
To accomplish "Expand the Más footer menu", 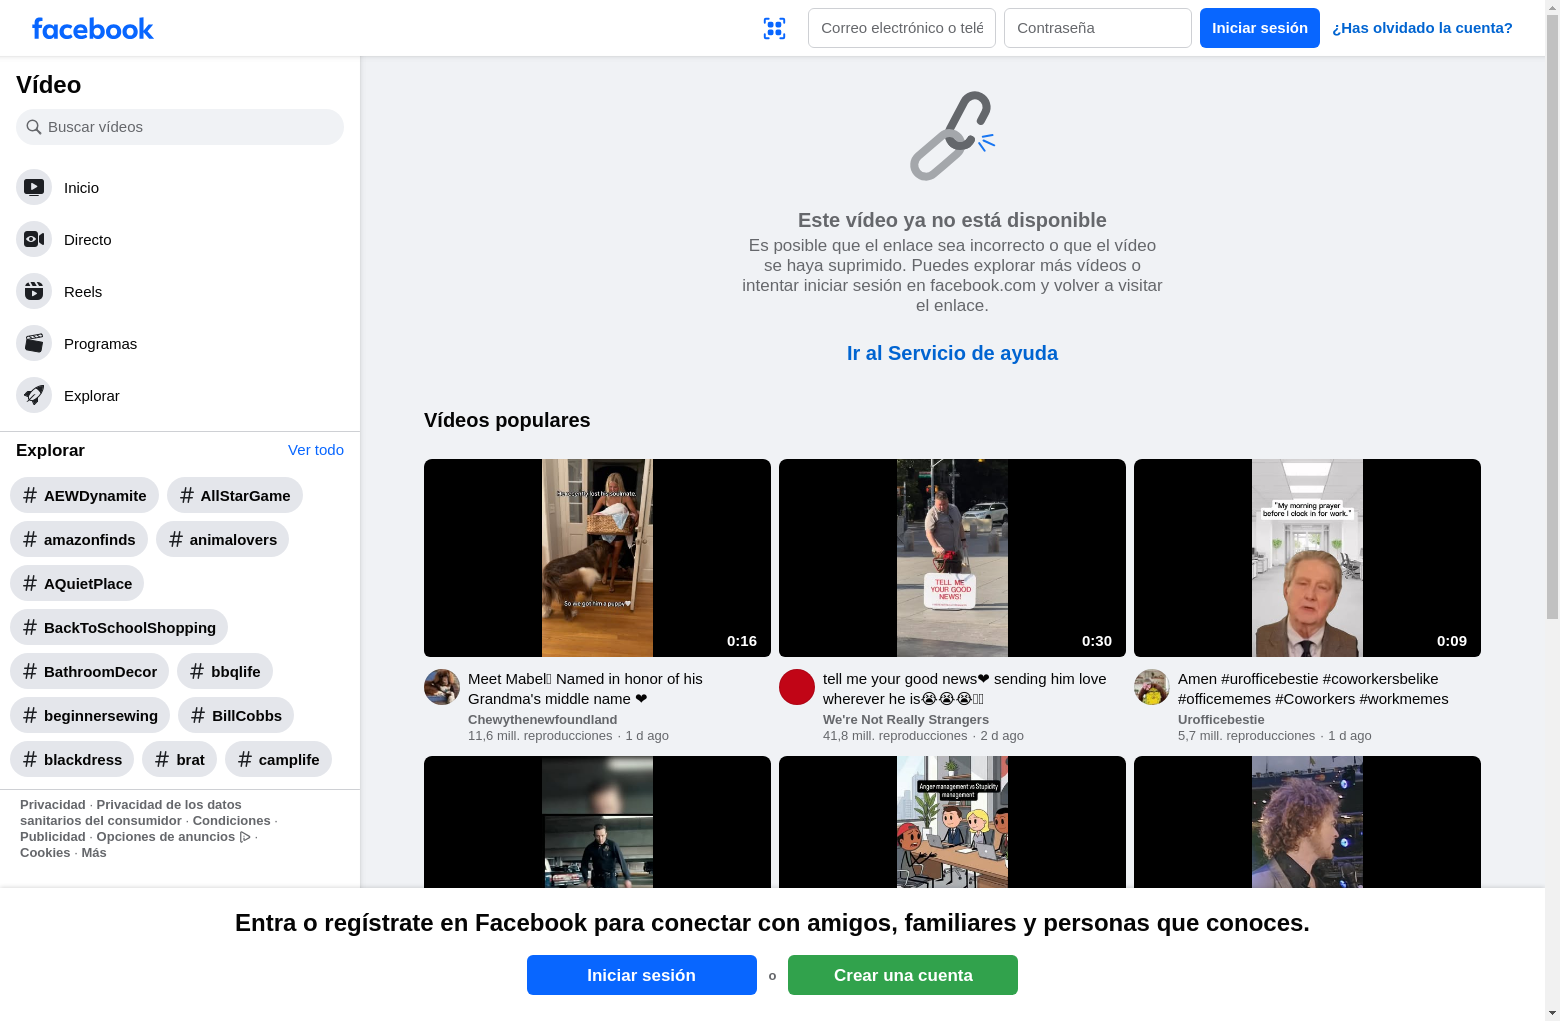I will [94, 853].
